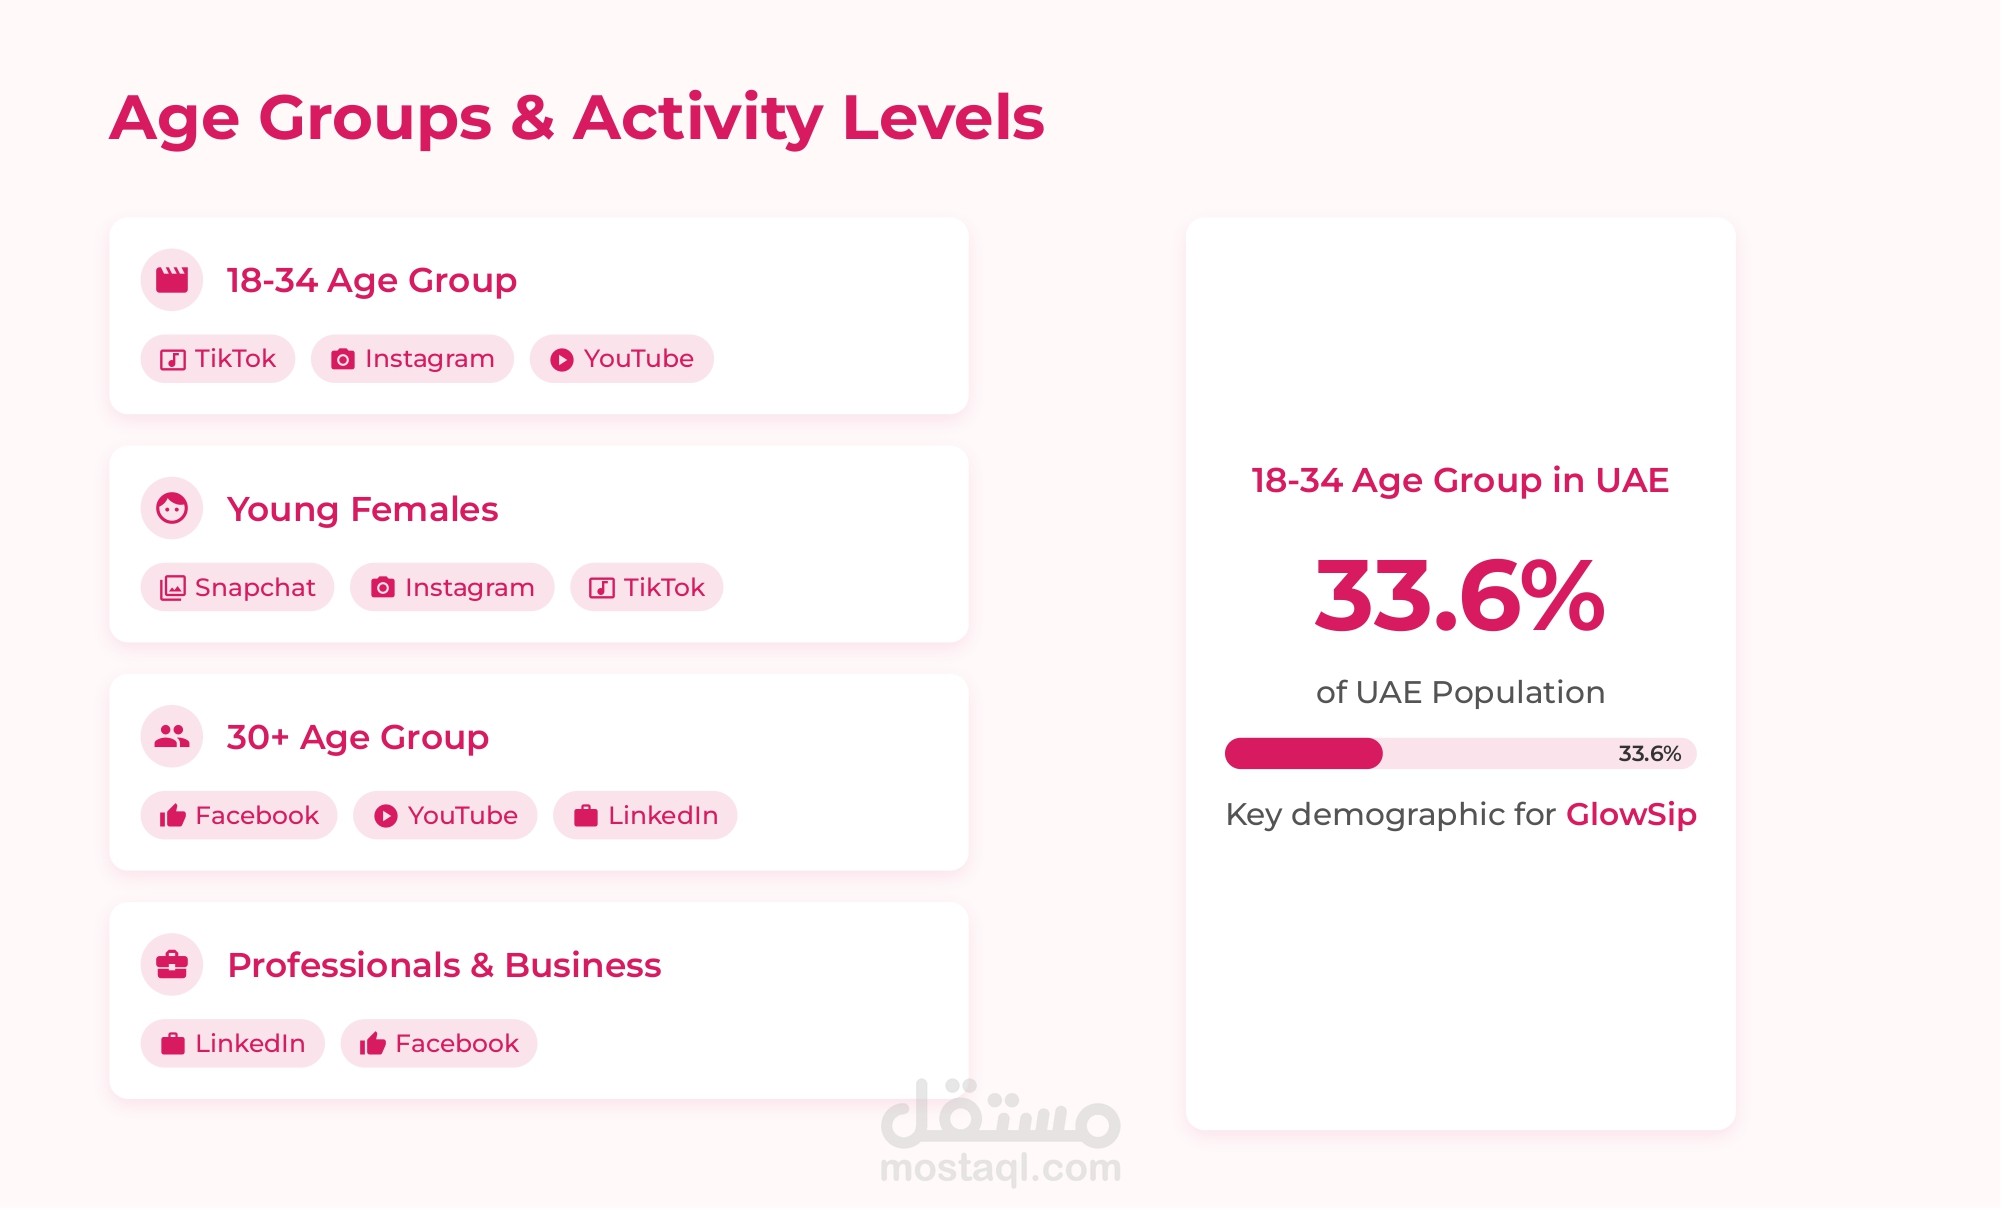Click the YouTube tag under 18-34 Age Group

(621, 359)
